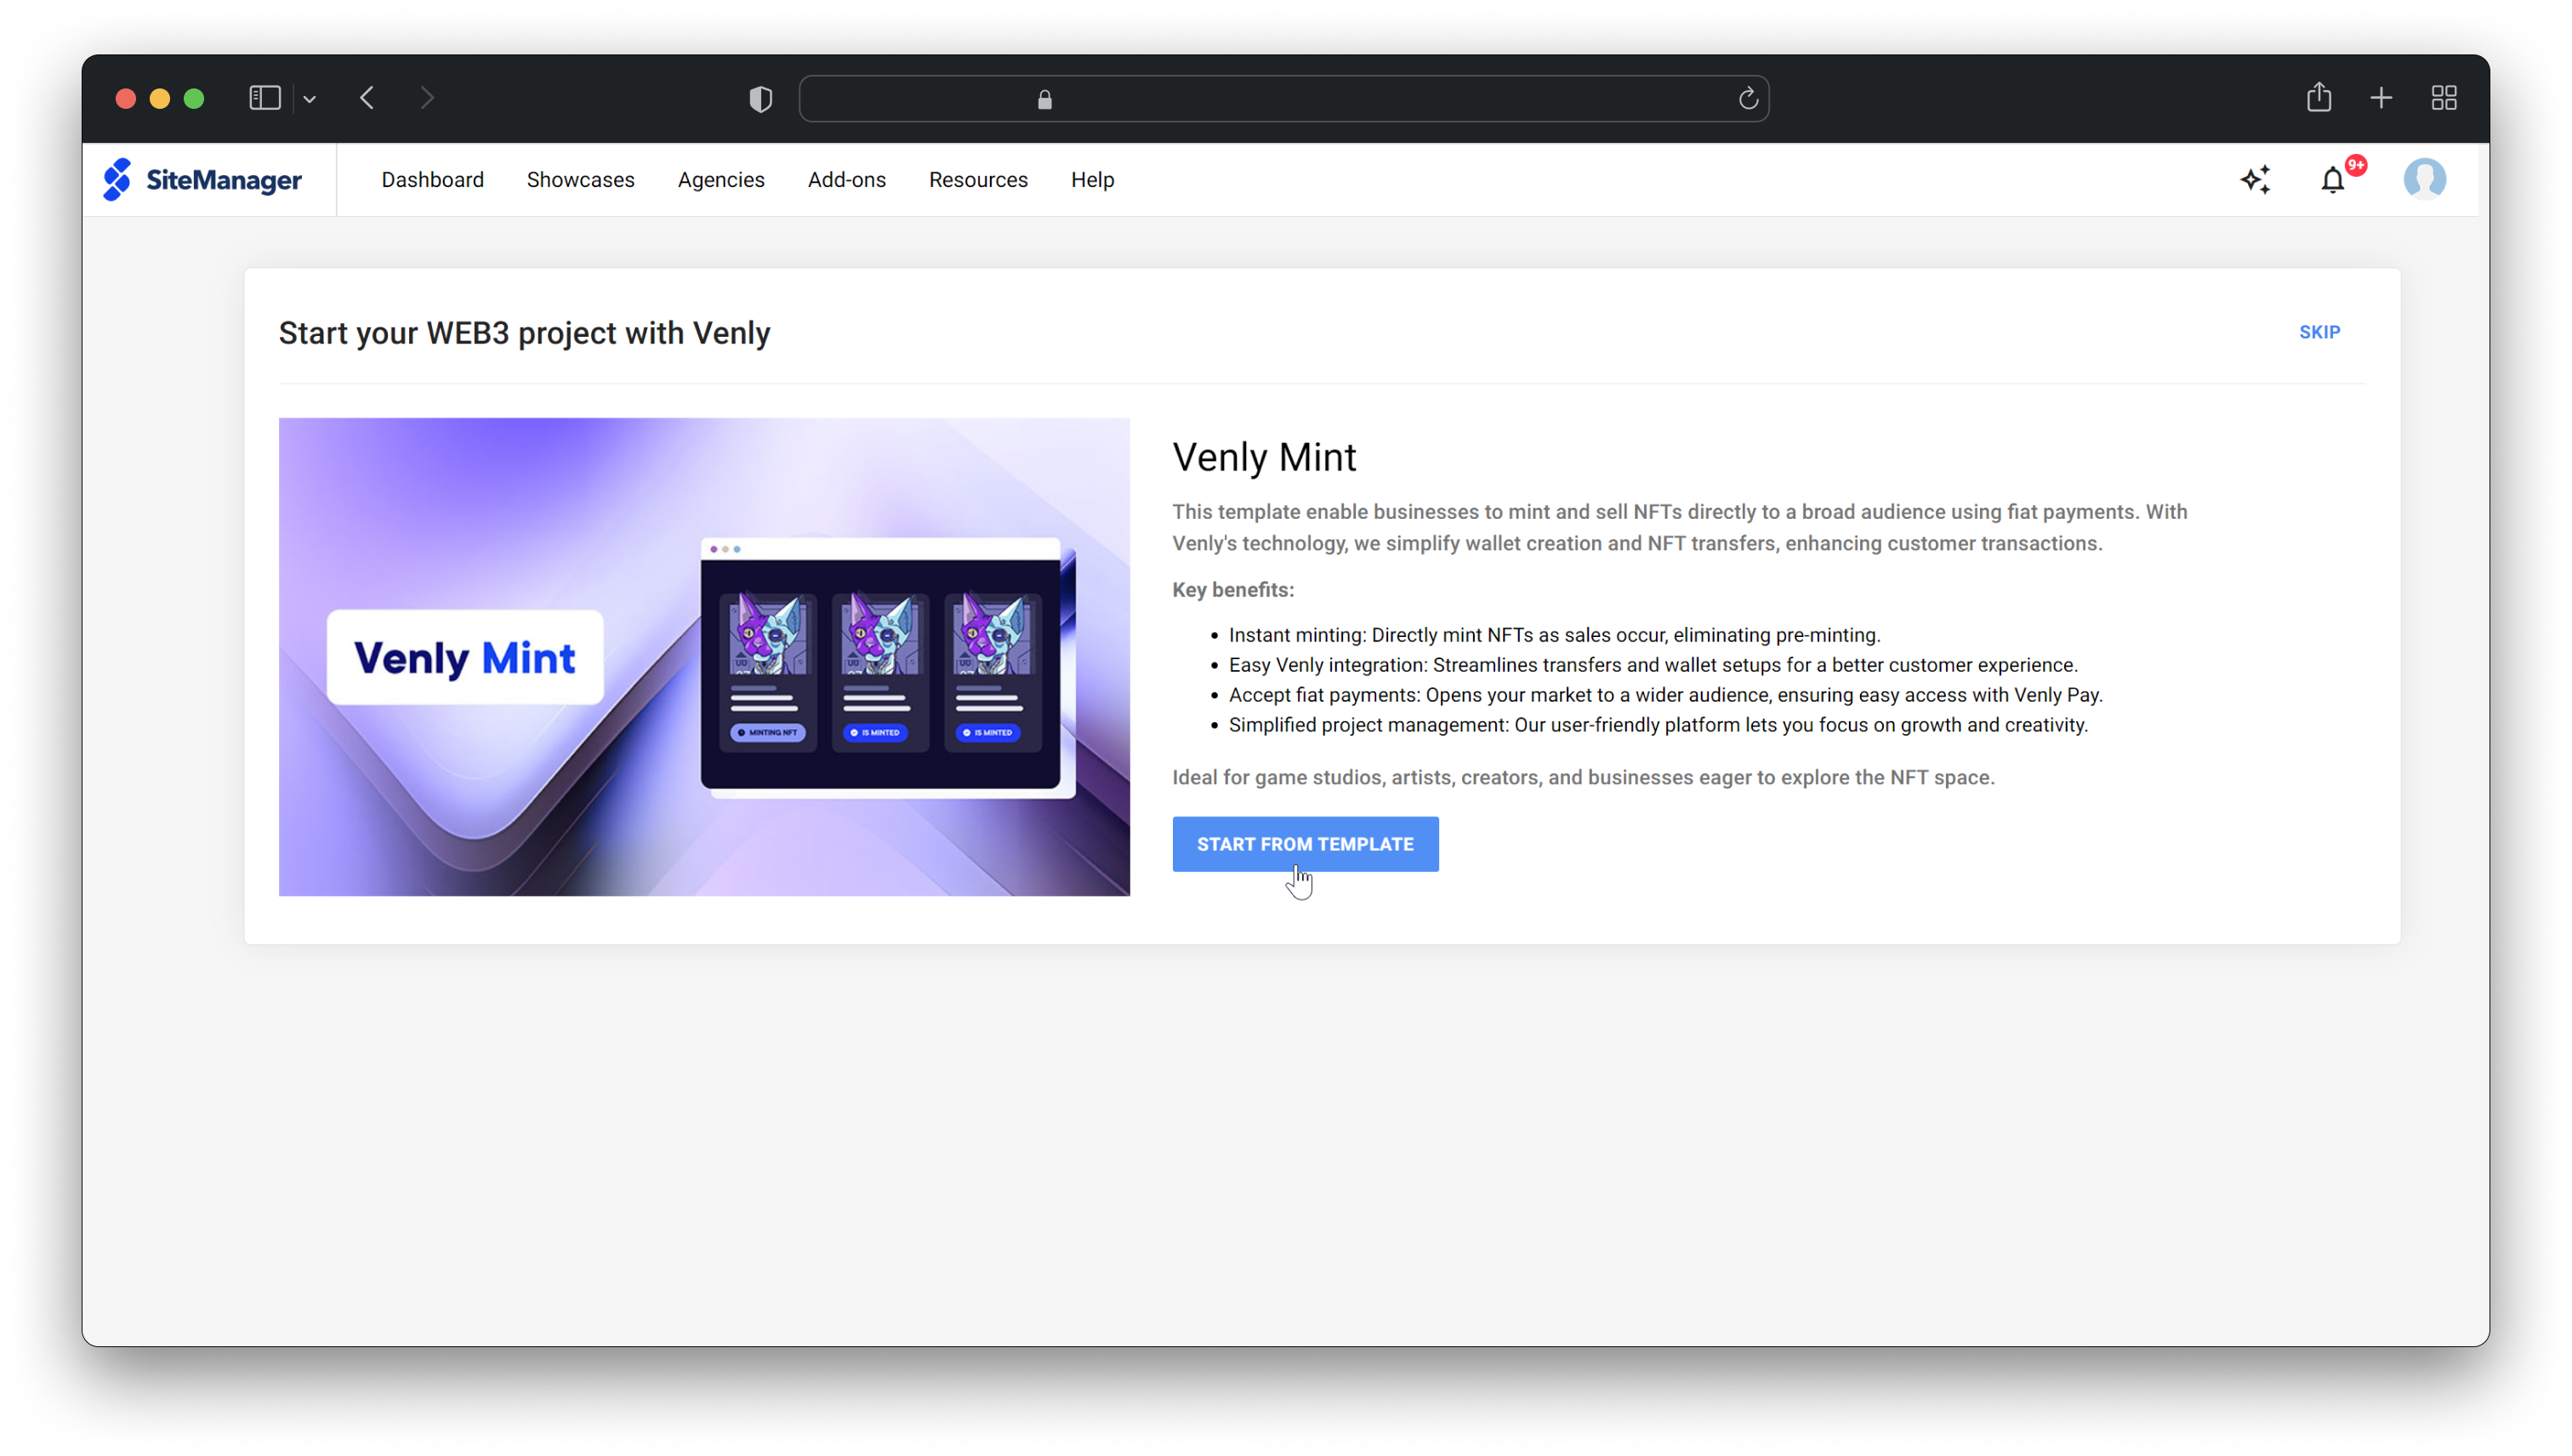Minimize the window with the yellow button
The height and width of the screenshot is (1456, 2572).
coord(160,98)
